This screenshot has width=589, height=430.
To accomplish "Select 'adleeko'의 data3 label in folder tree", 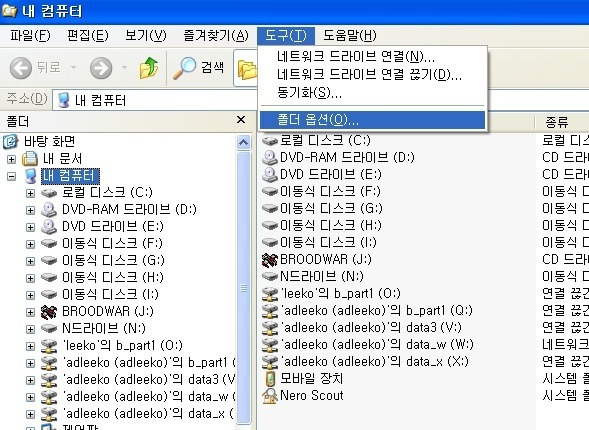I will (149, 379).
